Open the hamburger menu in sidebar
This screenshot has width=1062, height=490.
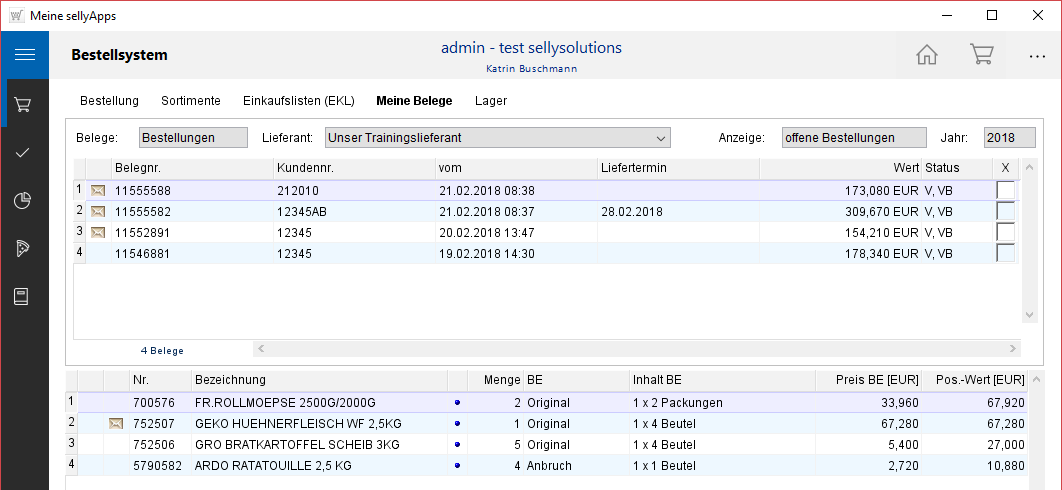click(x=24, y=55)
